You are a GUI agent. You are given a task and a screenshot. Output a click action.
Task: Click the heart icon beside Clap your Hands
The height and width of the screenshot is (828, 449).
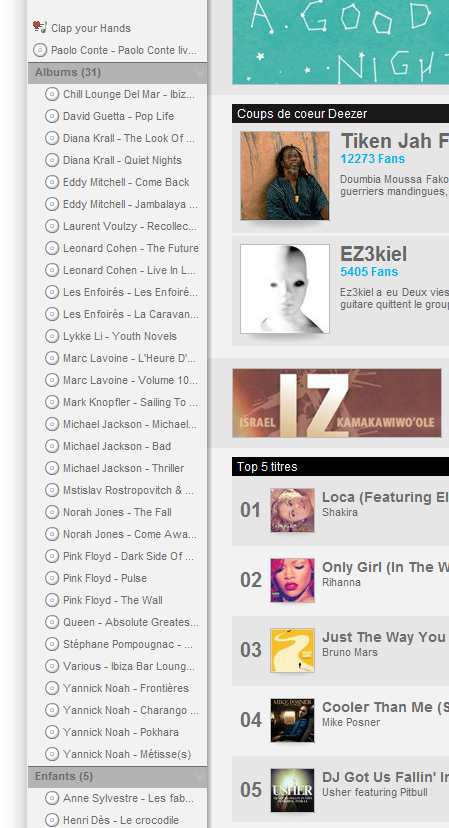(x=40, y=27)
